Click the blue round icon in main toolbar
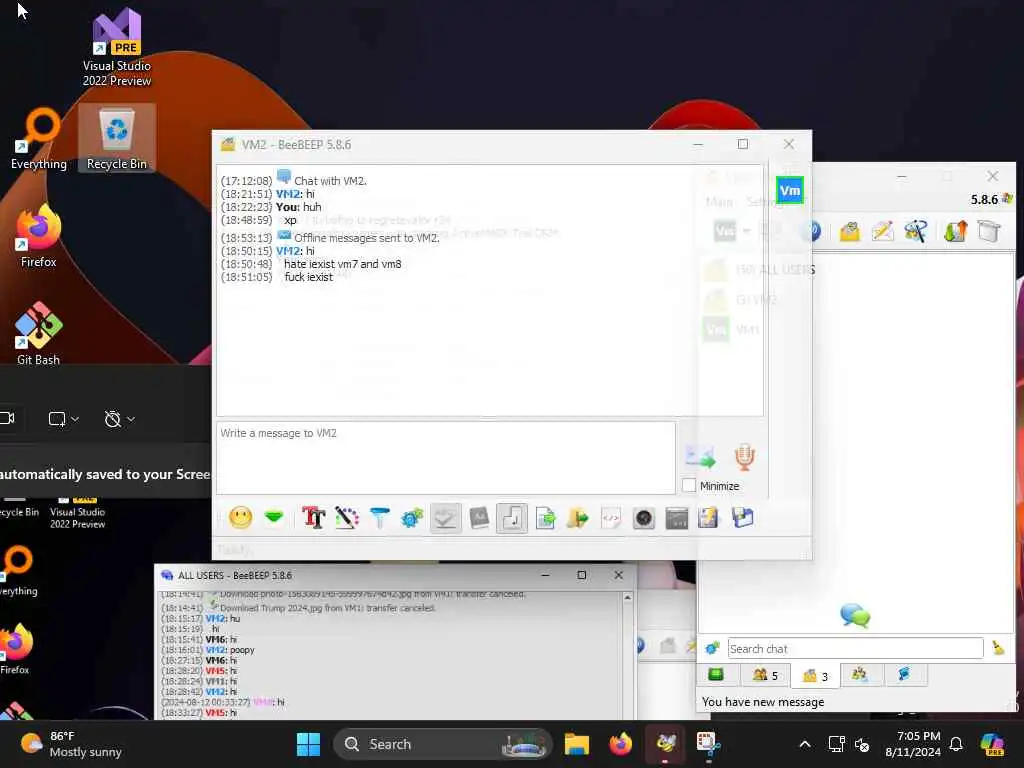1024x768 pixels. [x=812, y=231]
